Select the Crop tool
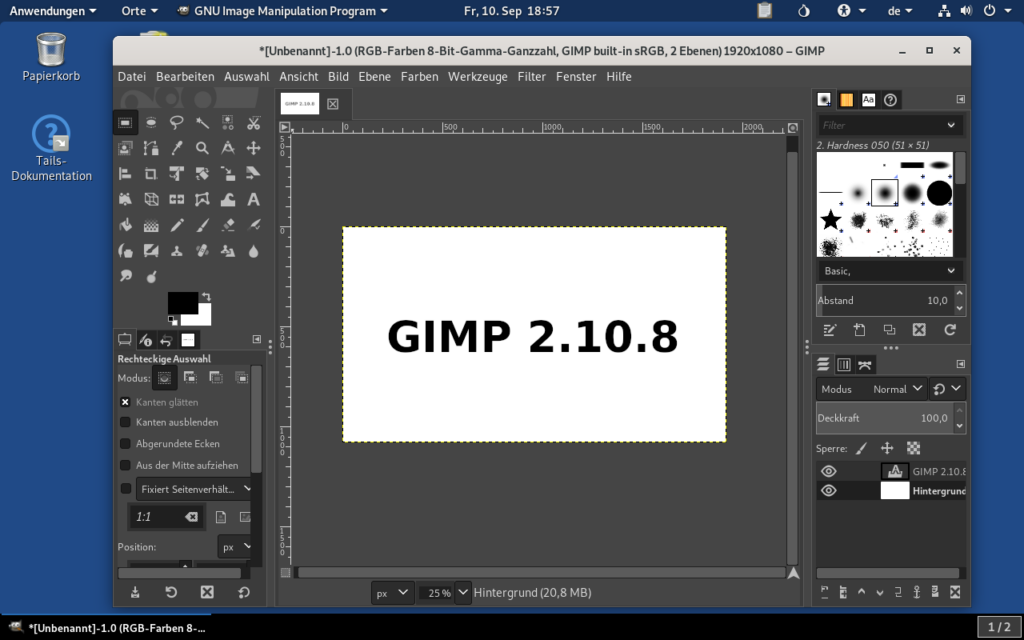Image resolution: width=1024 pixels, height=640 pixels. tap(151, 174)
